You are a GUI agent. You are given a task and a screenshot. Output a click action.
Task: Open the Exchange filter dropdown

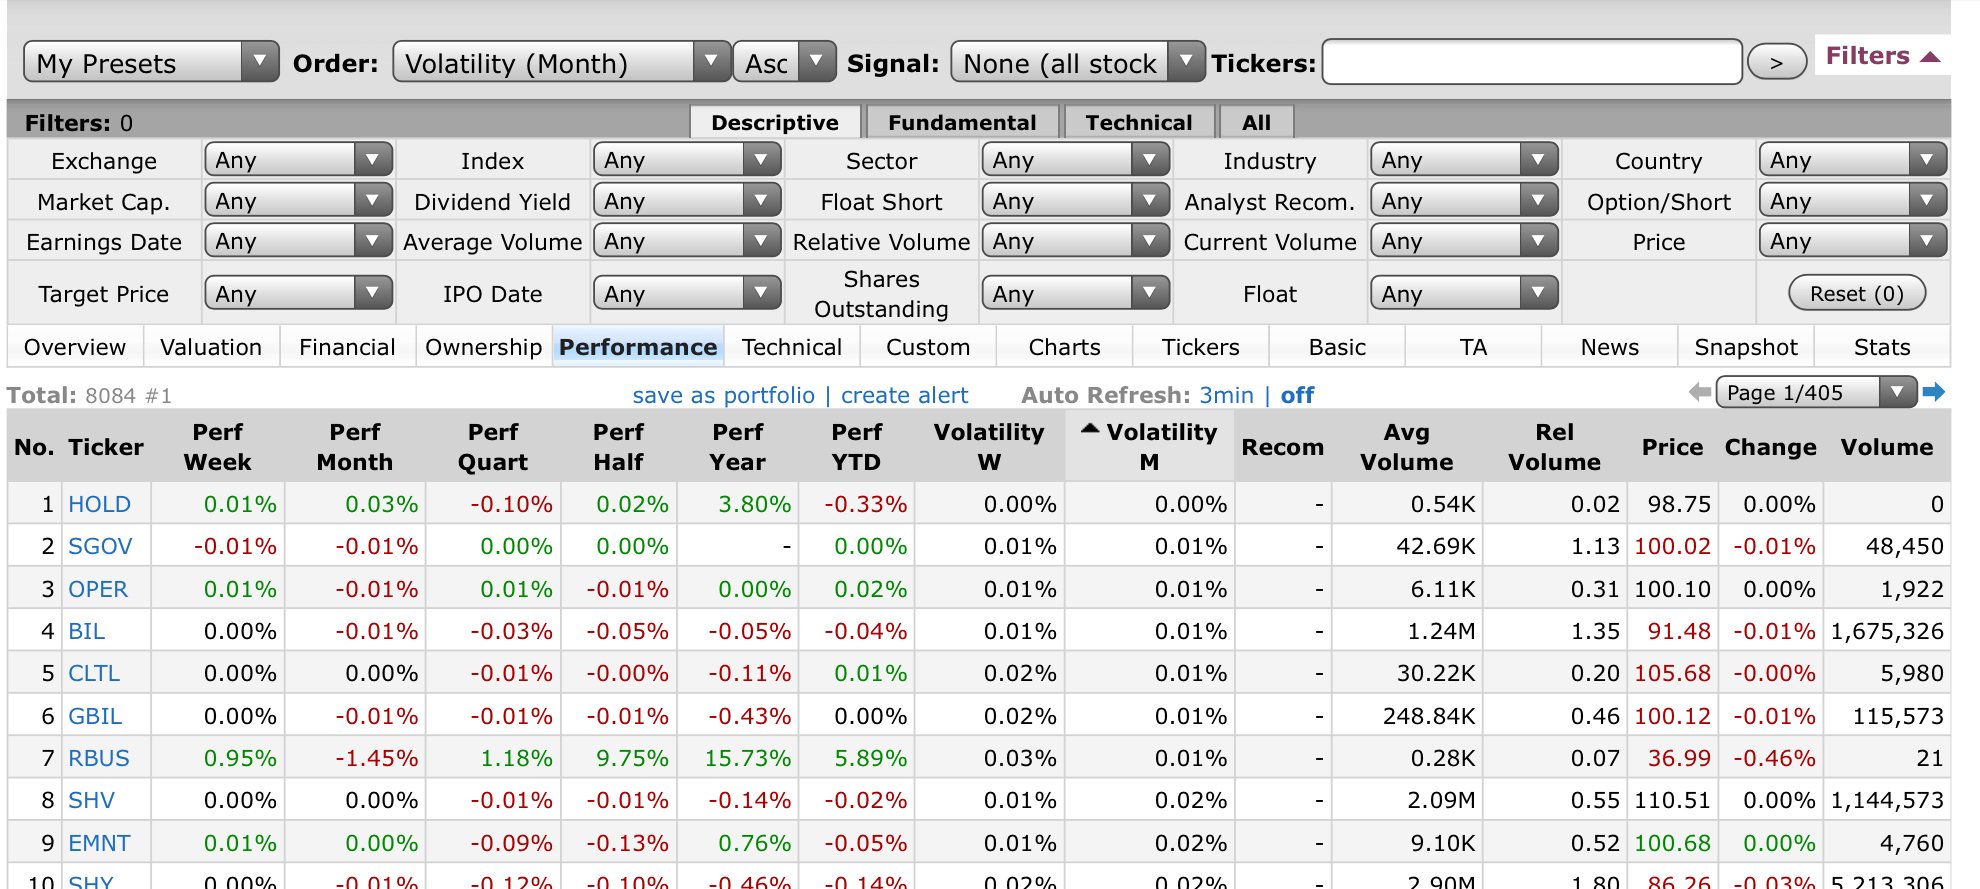tap(298, 160)
